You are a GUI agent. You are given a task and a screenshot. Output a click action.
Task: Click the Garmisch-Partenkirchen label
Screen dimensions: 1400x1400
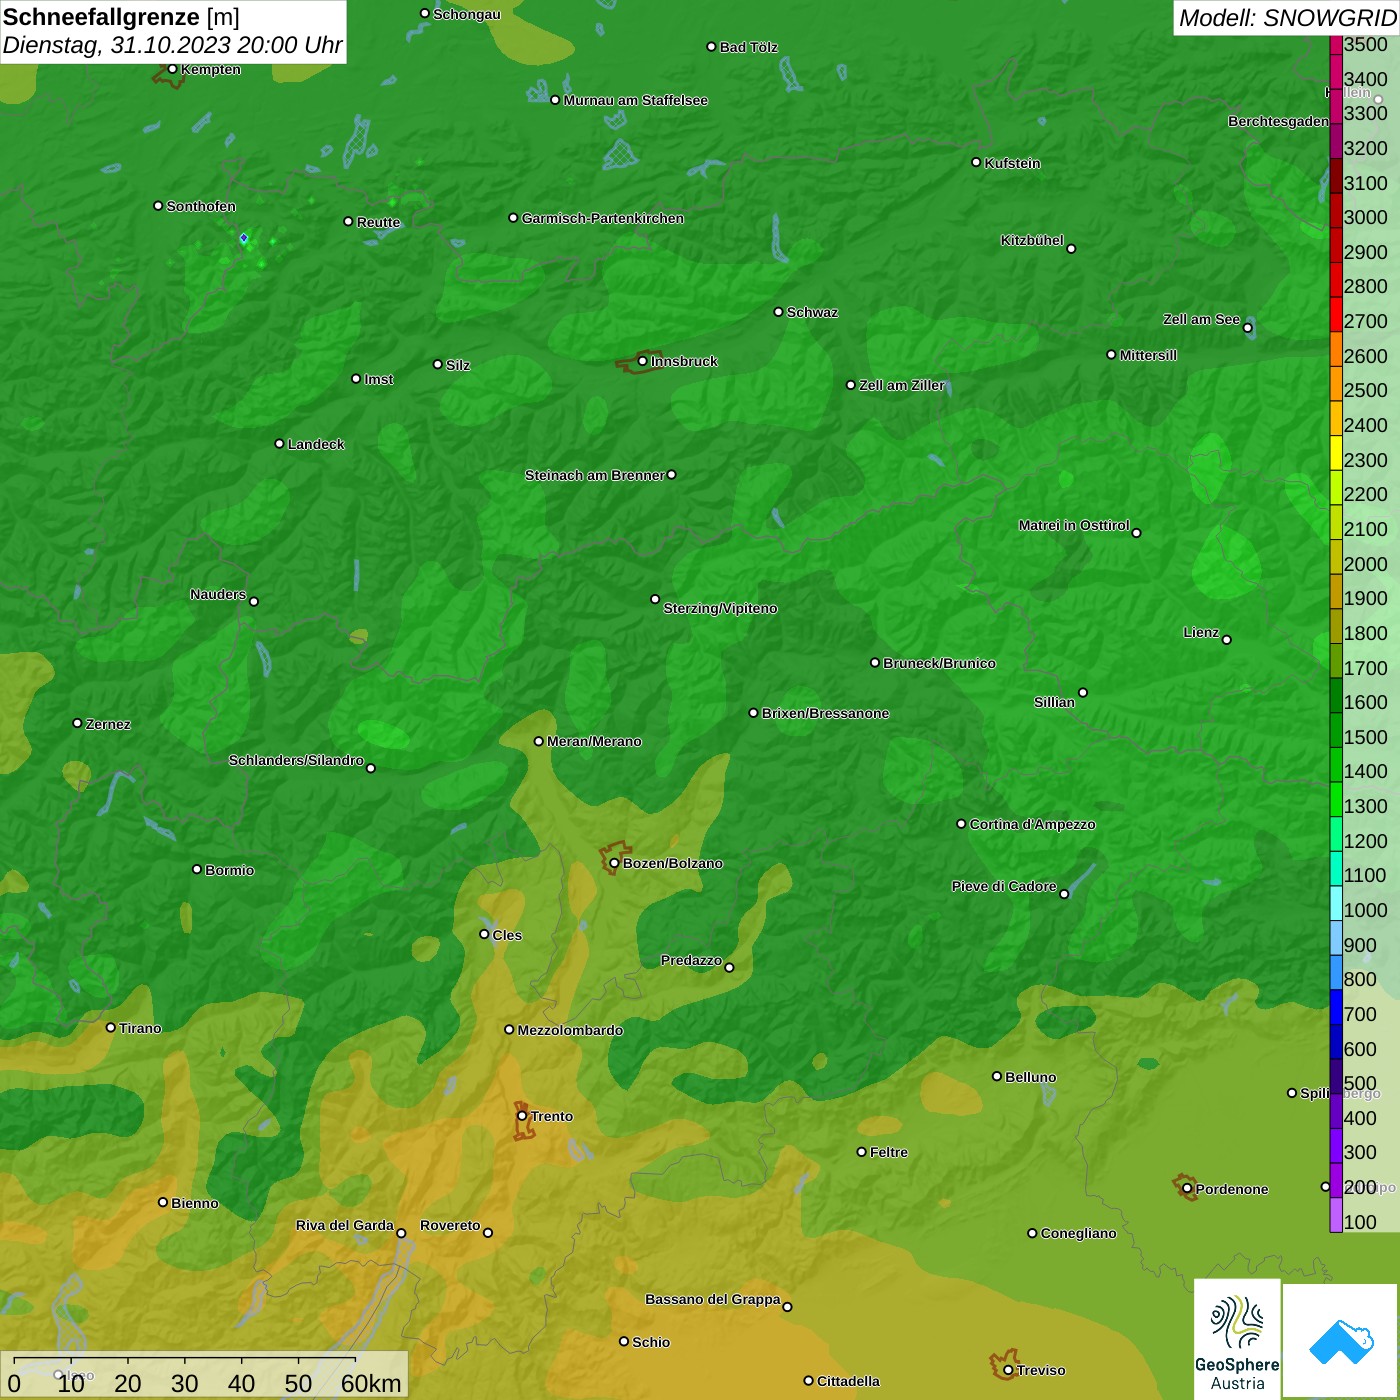[x=603, y=218]
